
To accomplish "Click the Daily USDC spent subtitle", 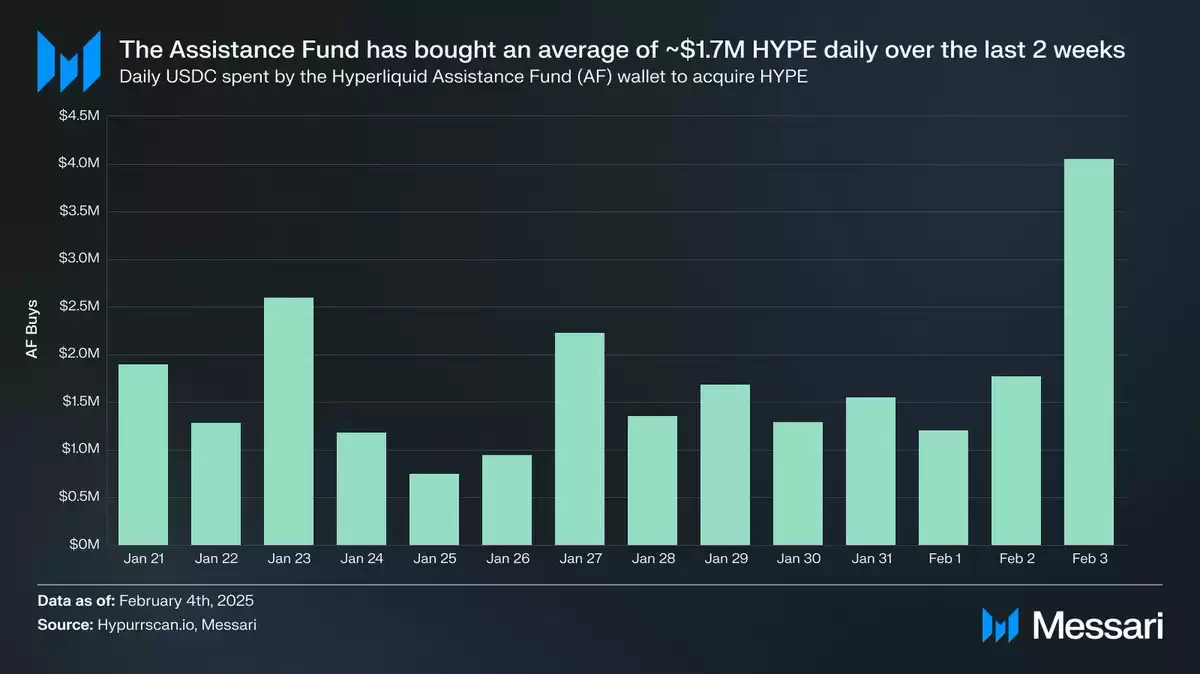I will pos(463,77).
